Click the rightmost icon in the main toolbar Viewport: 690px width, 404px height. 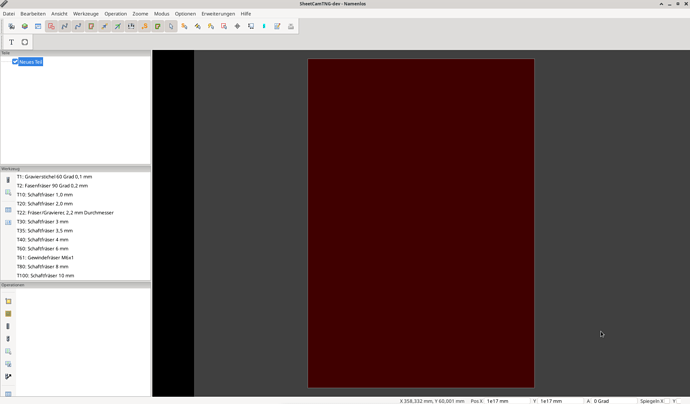point(291,26)
